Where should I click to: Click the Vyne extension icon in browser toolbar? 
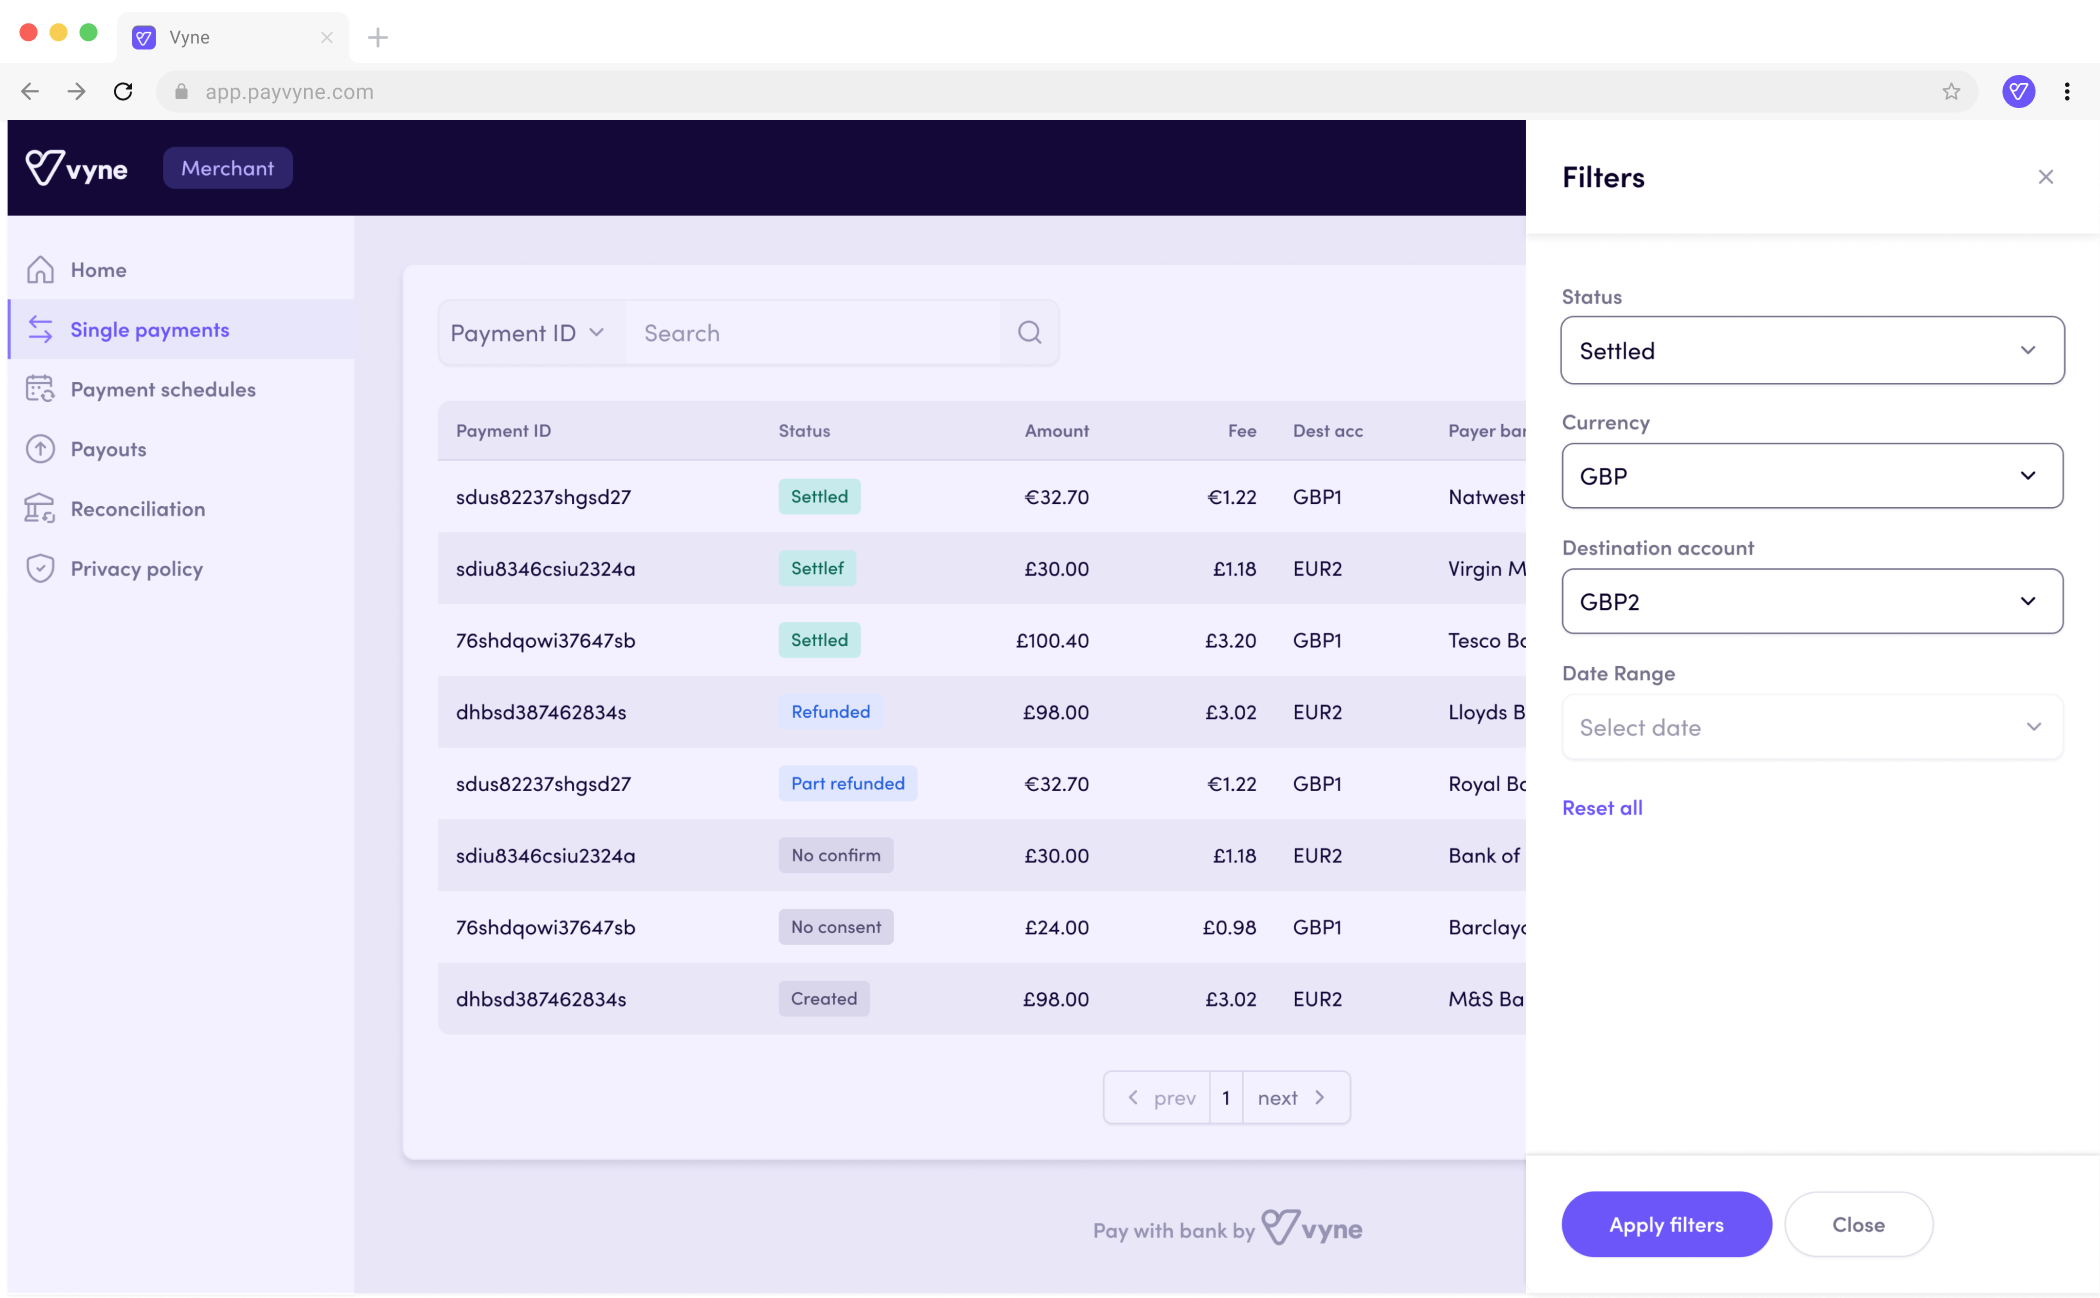click(2018, 92)
